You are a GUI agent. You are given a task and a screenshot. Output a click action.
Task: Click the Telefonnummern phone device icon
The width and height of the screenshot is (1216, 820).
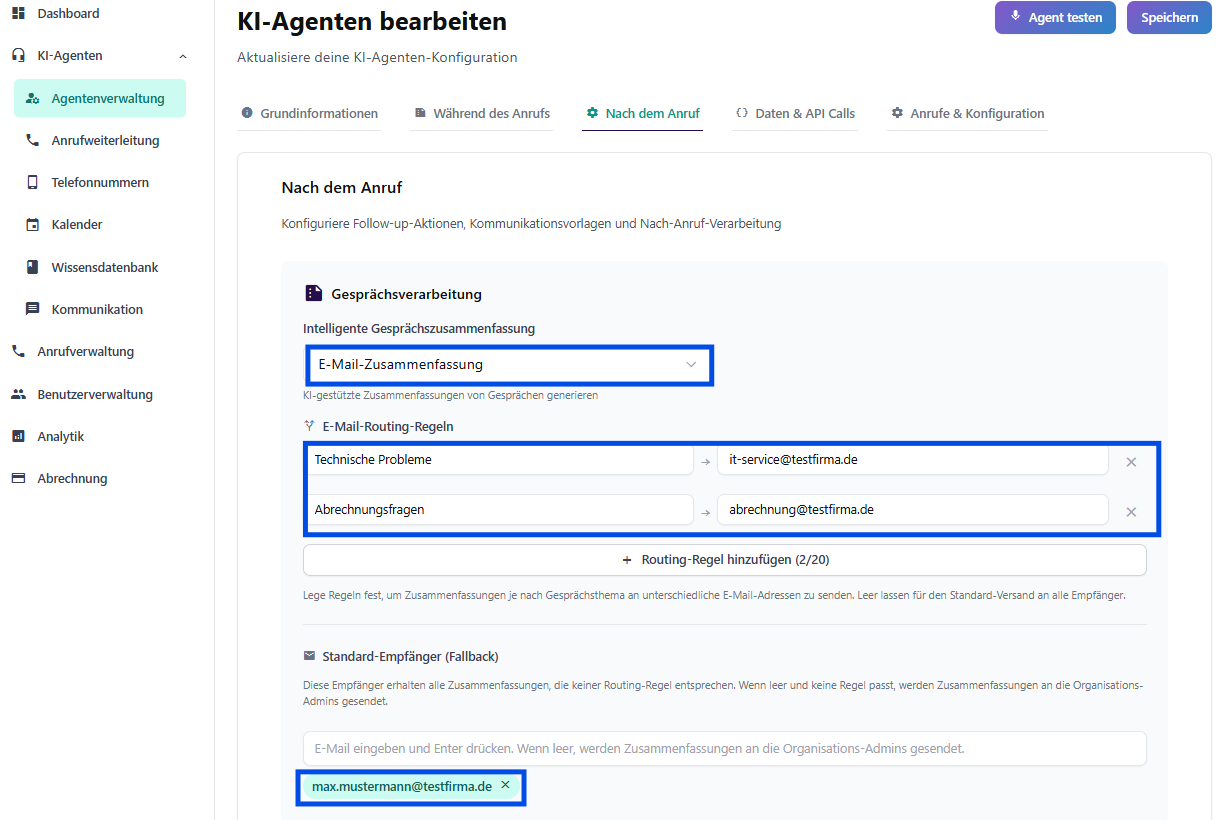click(32, 183)
